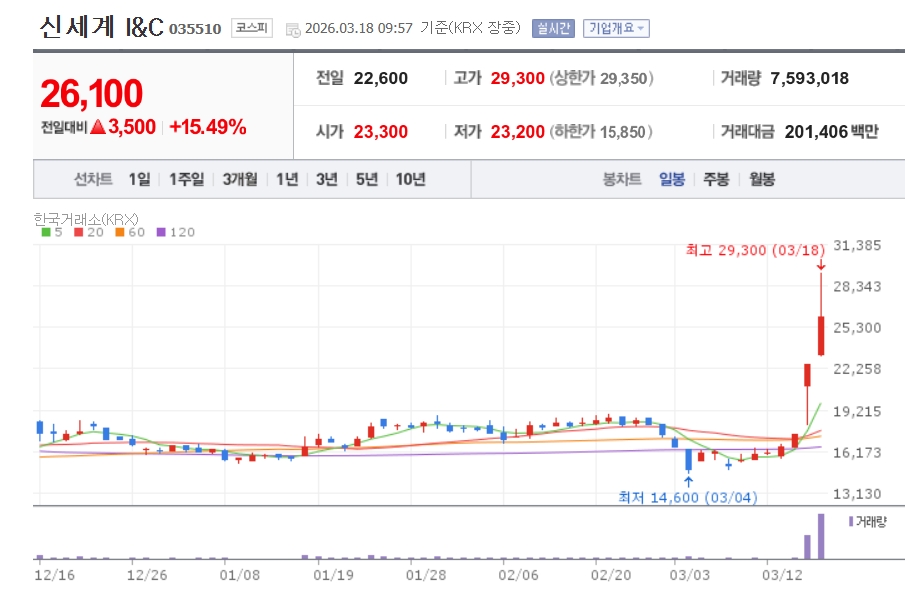Click the red up-triangle change icon

98,126
